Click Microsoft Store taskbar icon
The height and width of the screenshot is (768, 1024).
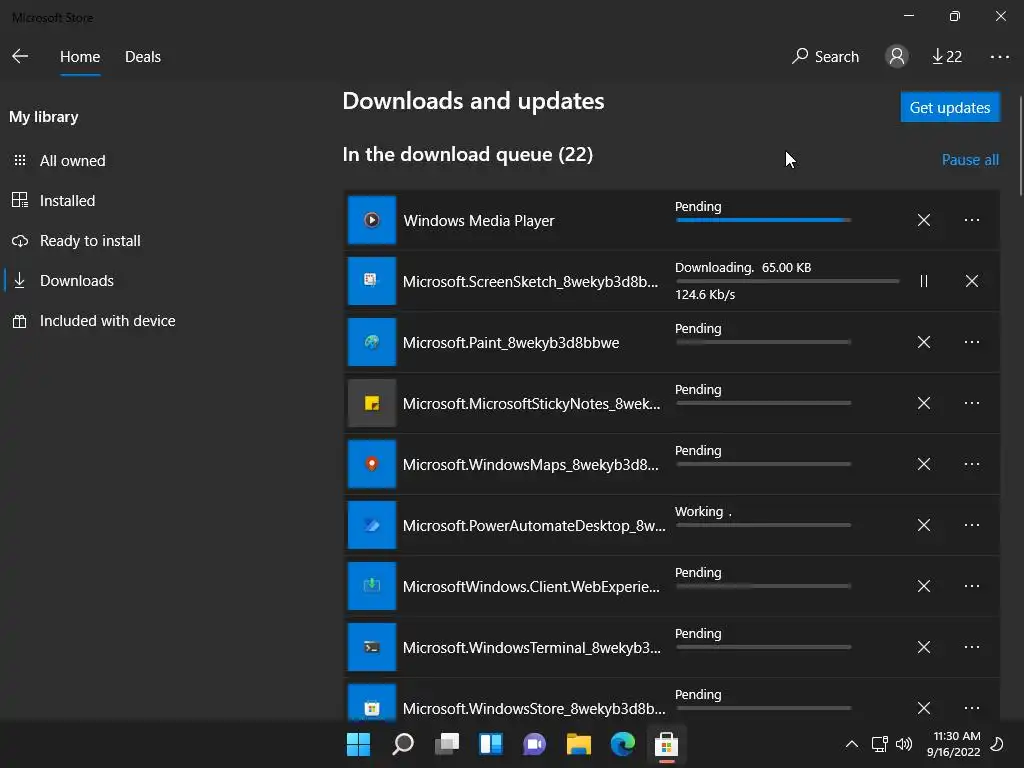point(666,744)
